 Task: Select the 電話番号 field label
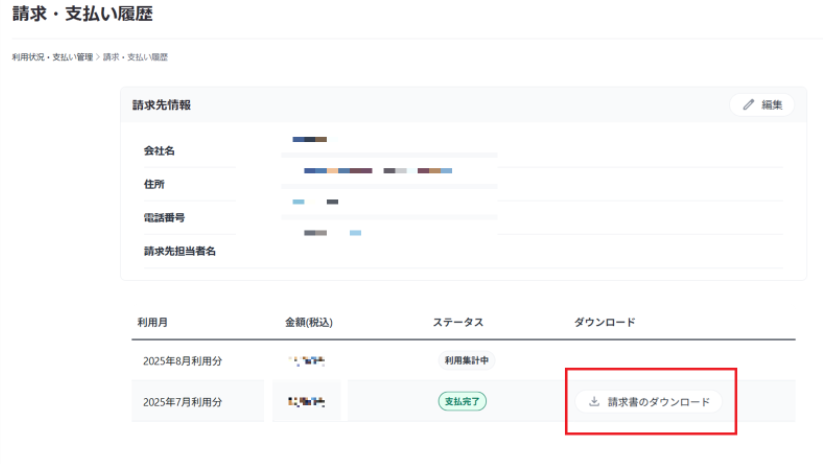pos(164,218)
